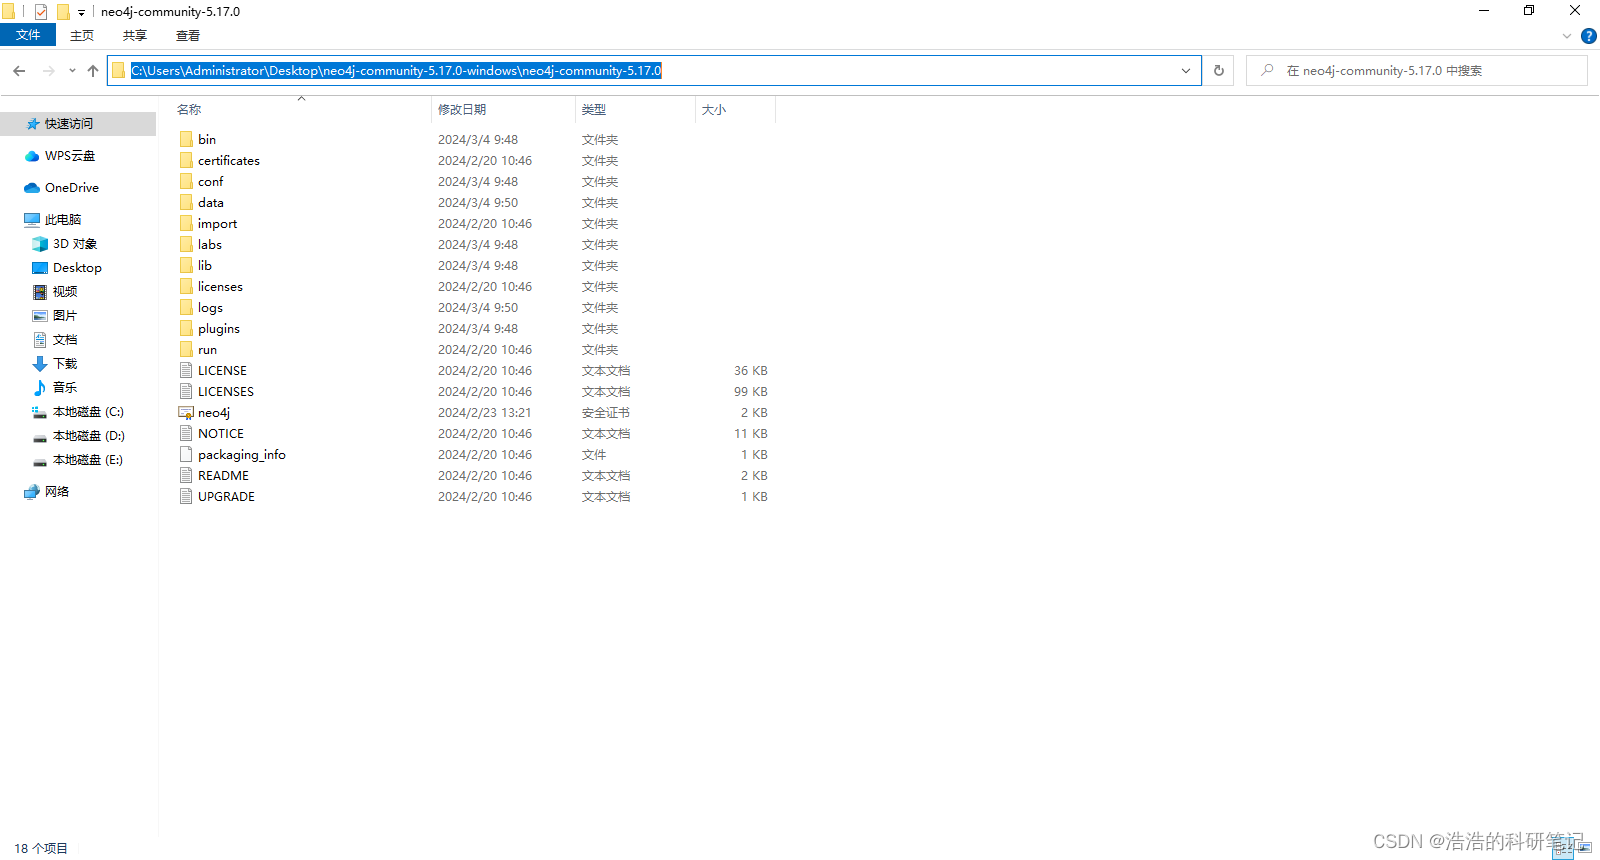Open quick access toolbar customize dropdown
The height and width of the screenshot is (860, 1600).
[x=81, y=13]
